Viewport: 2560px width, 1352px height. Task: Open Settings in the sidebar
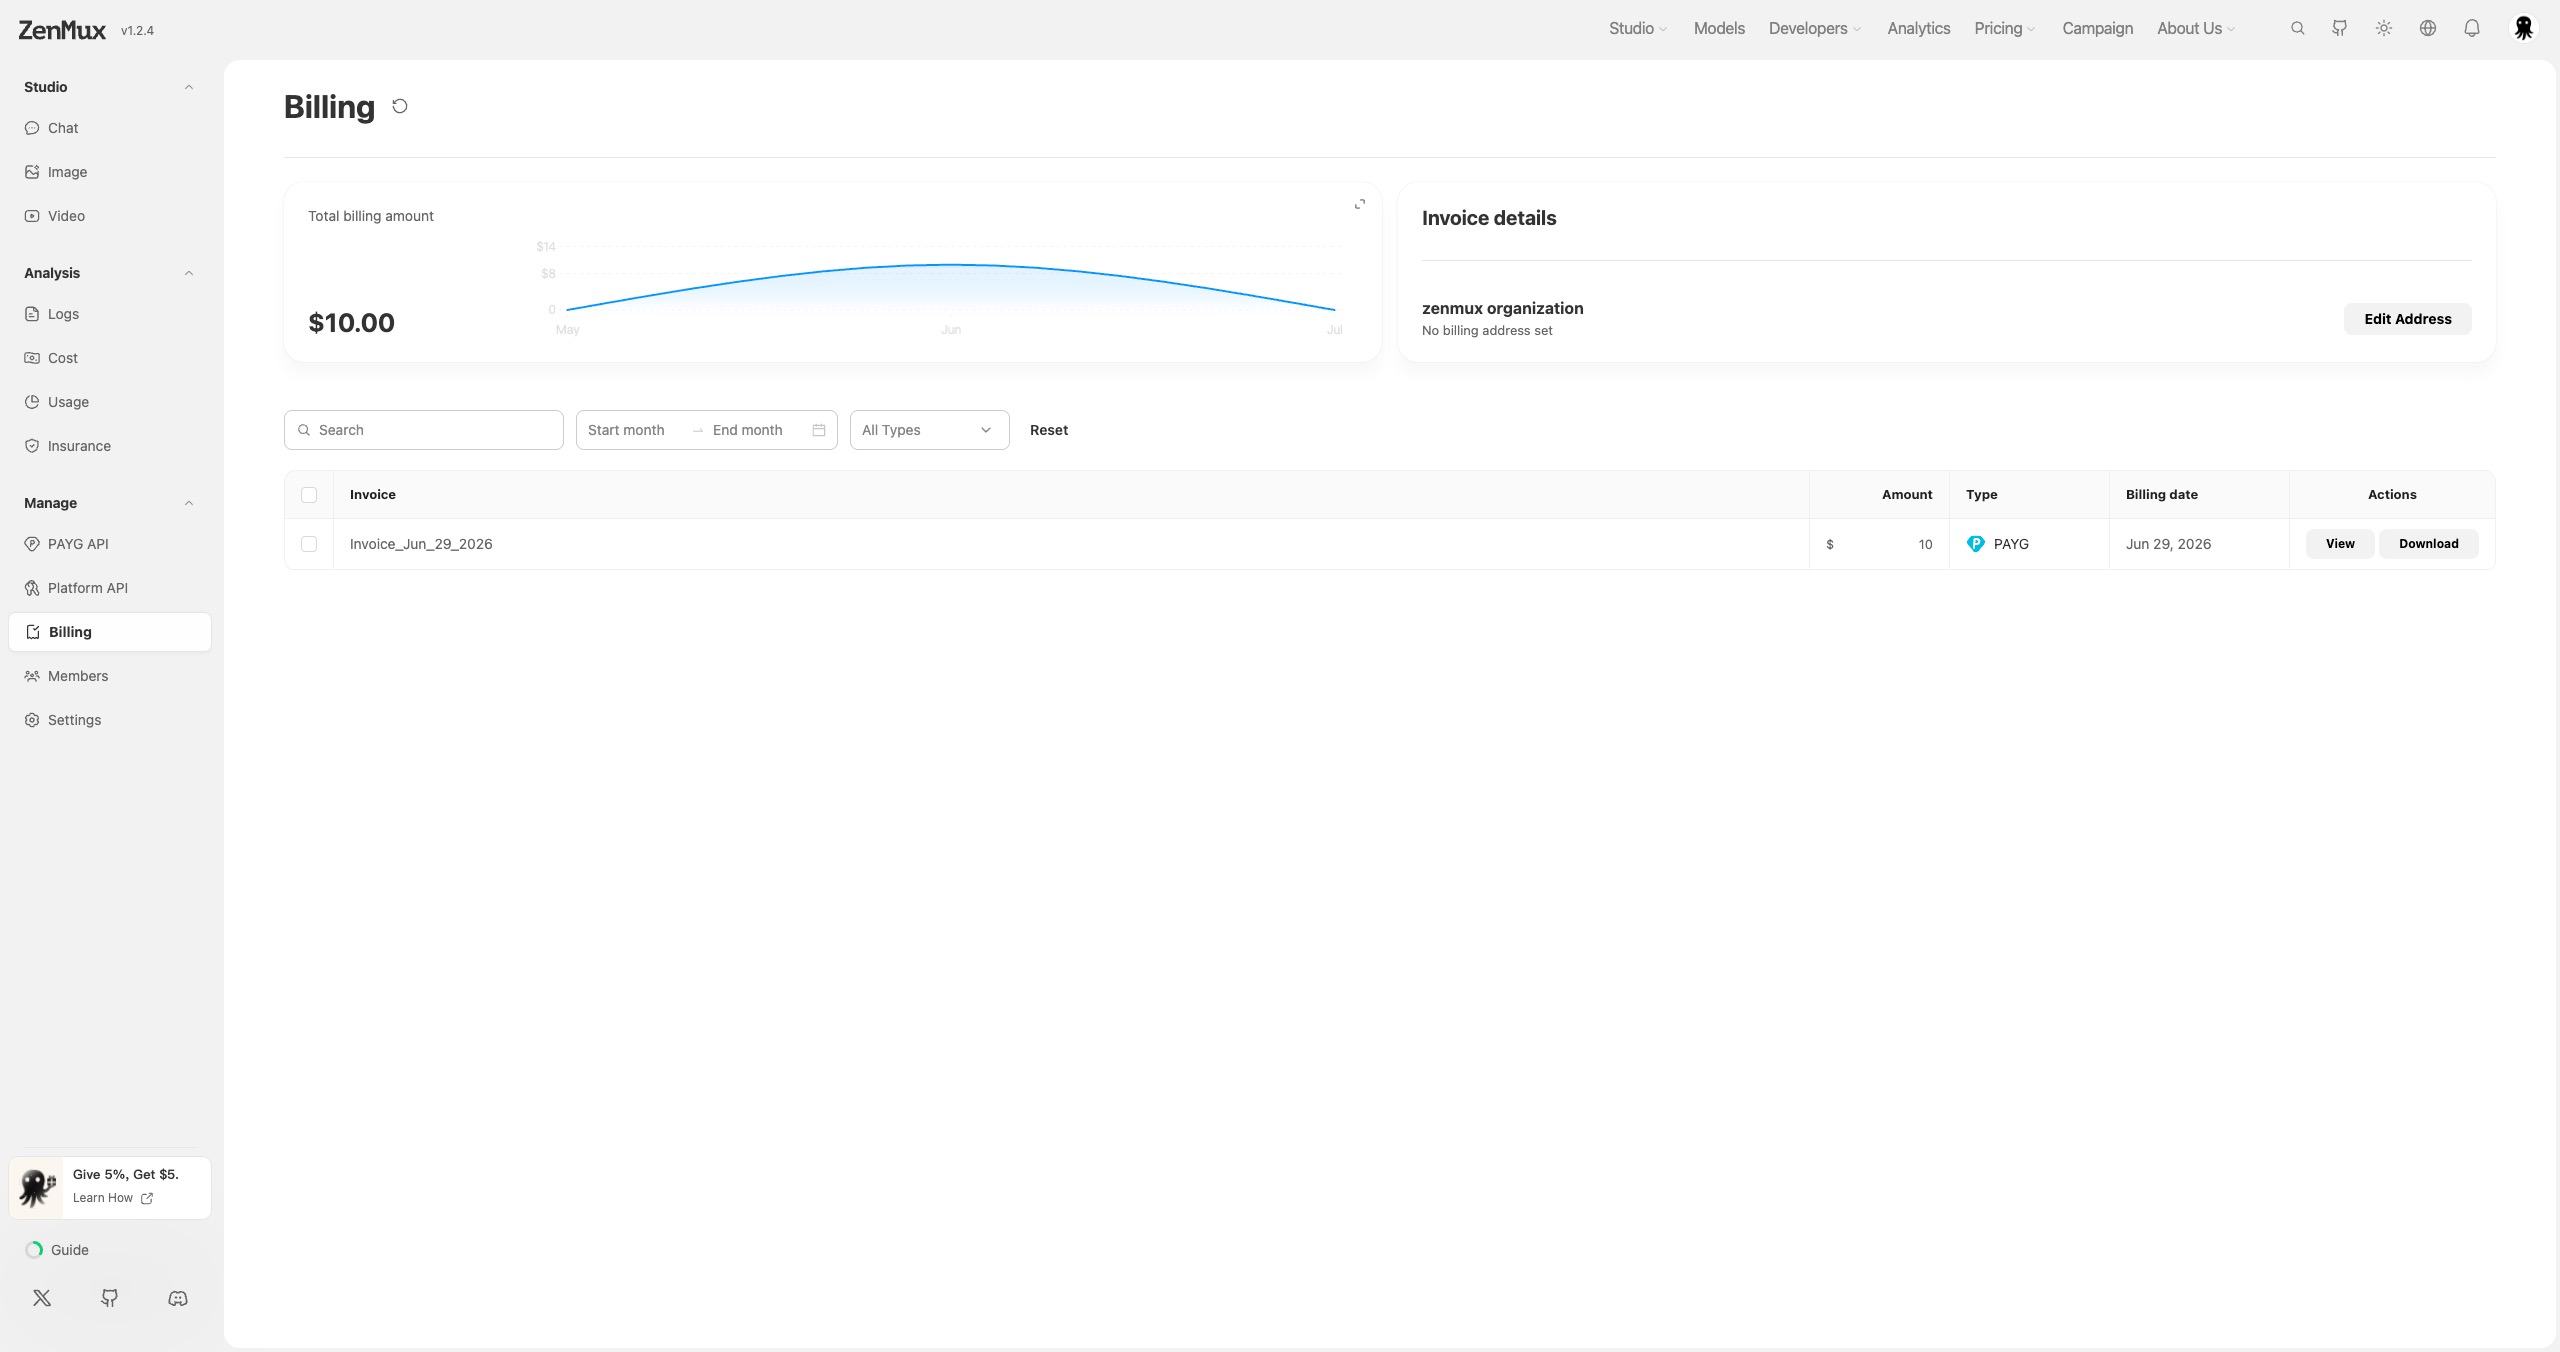click(110, 720)
